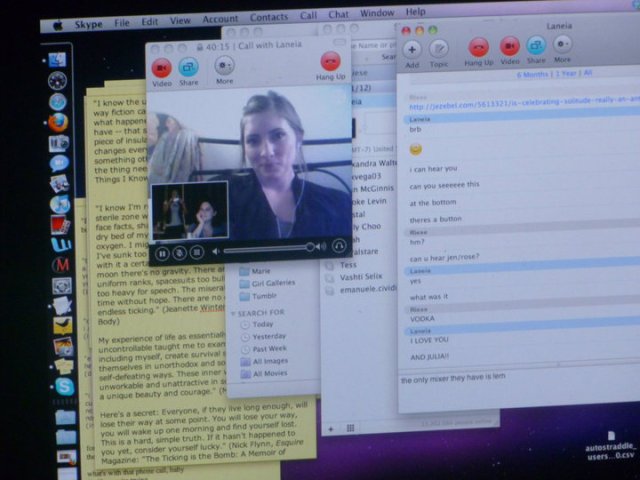Viewport: 640px width, 480px height.
Task: Open Stickies from the dock
Action: click(63, 366)
